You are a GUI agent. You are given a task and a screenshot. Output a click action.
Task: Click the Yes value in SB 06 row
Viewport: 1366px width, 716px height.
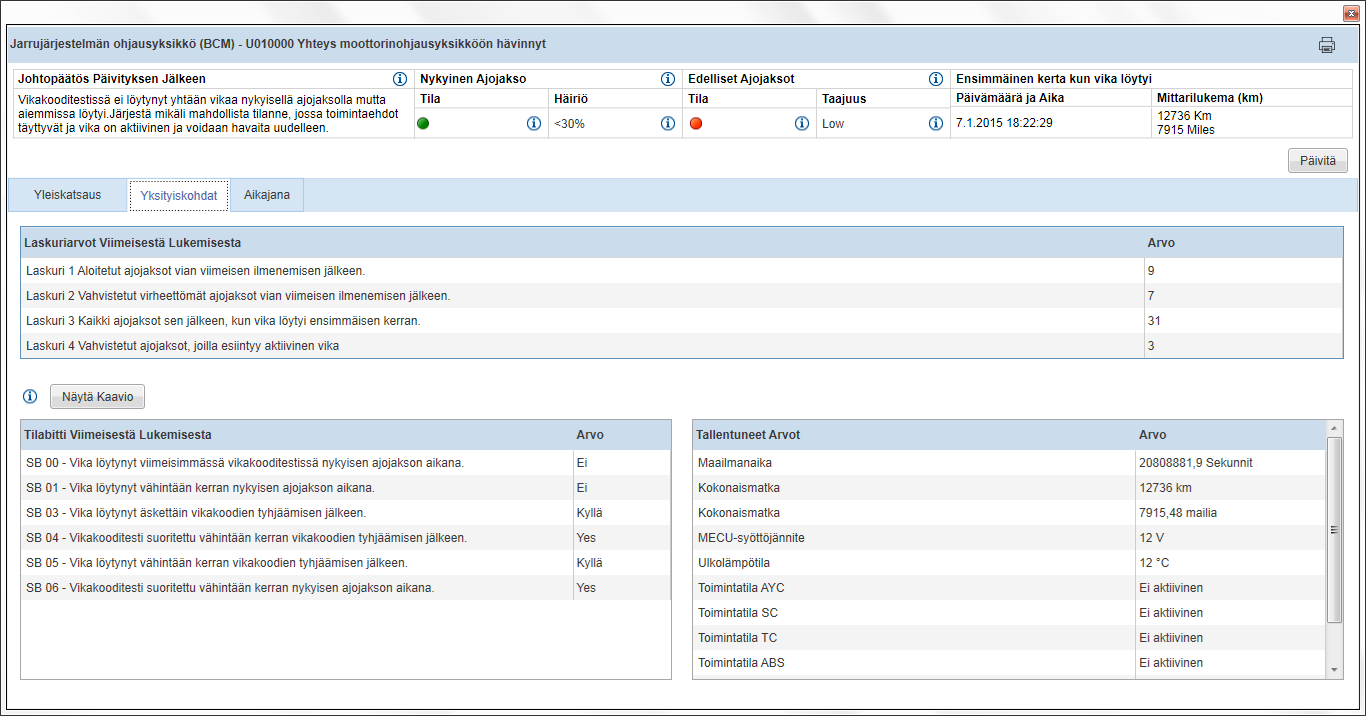[x=586, y=588]
